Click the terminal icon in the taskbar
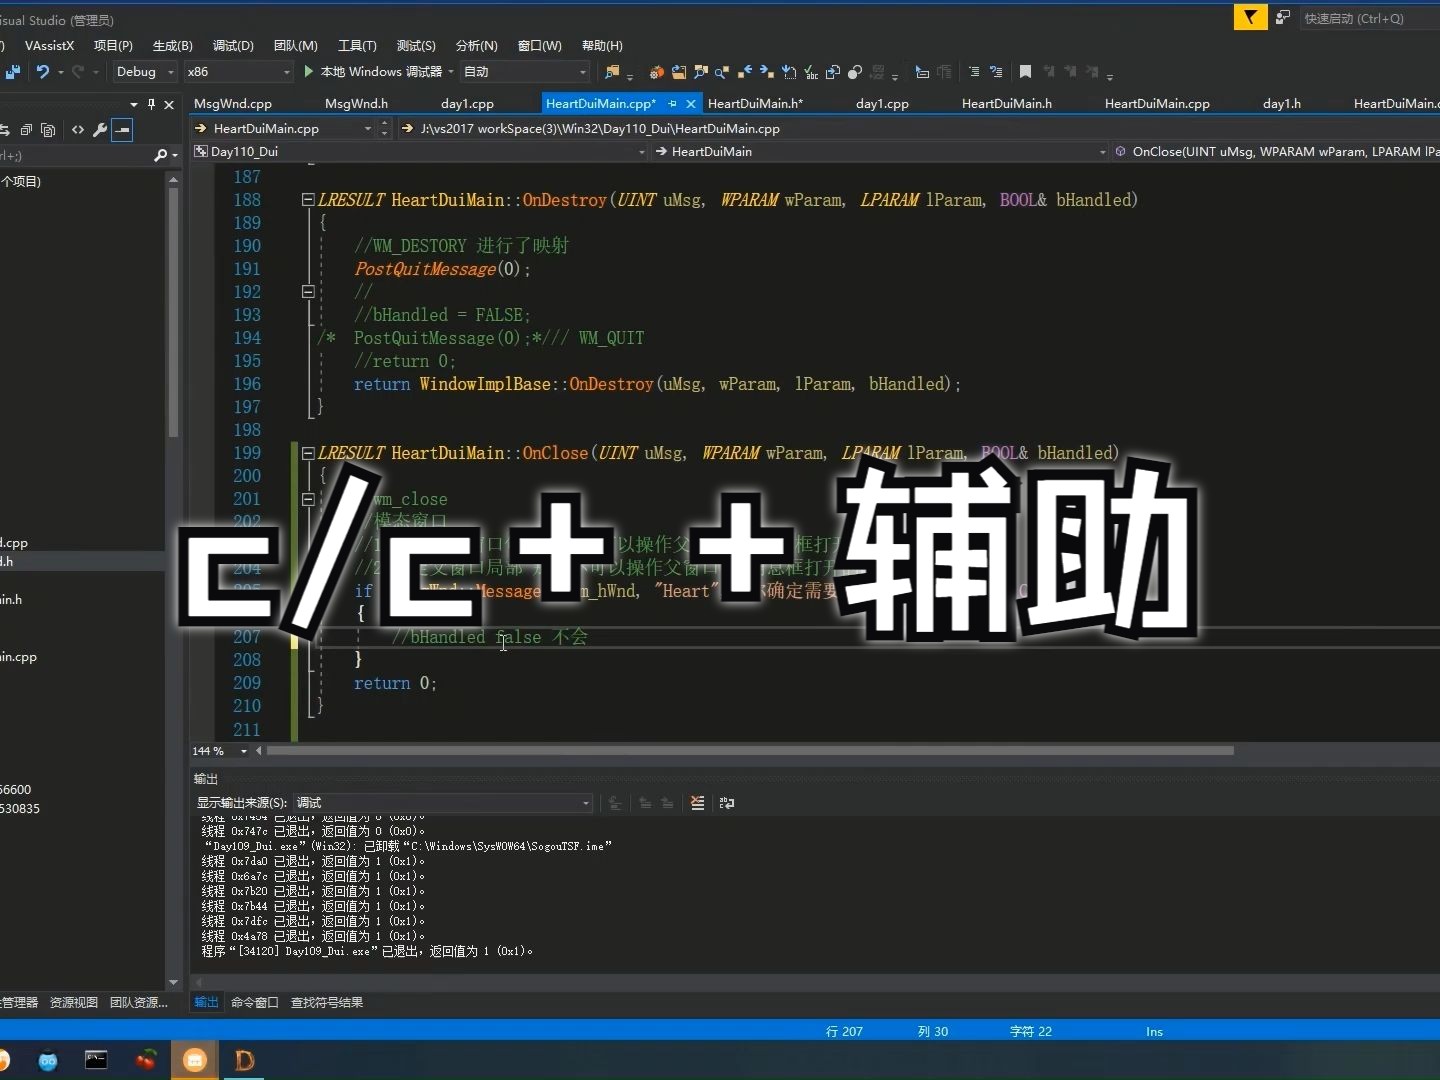This screenshot has height=1080, width=1440. pos(96,1060)
